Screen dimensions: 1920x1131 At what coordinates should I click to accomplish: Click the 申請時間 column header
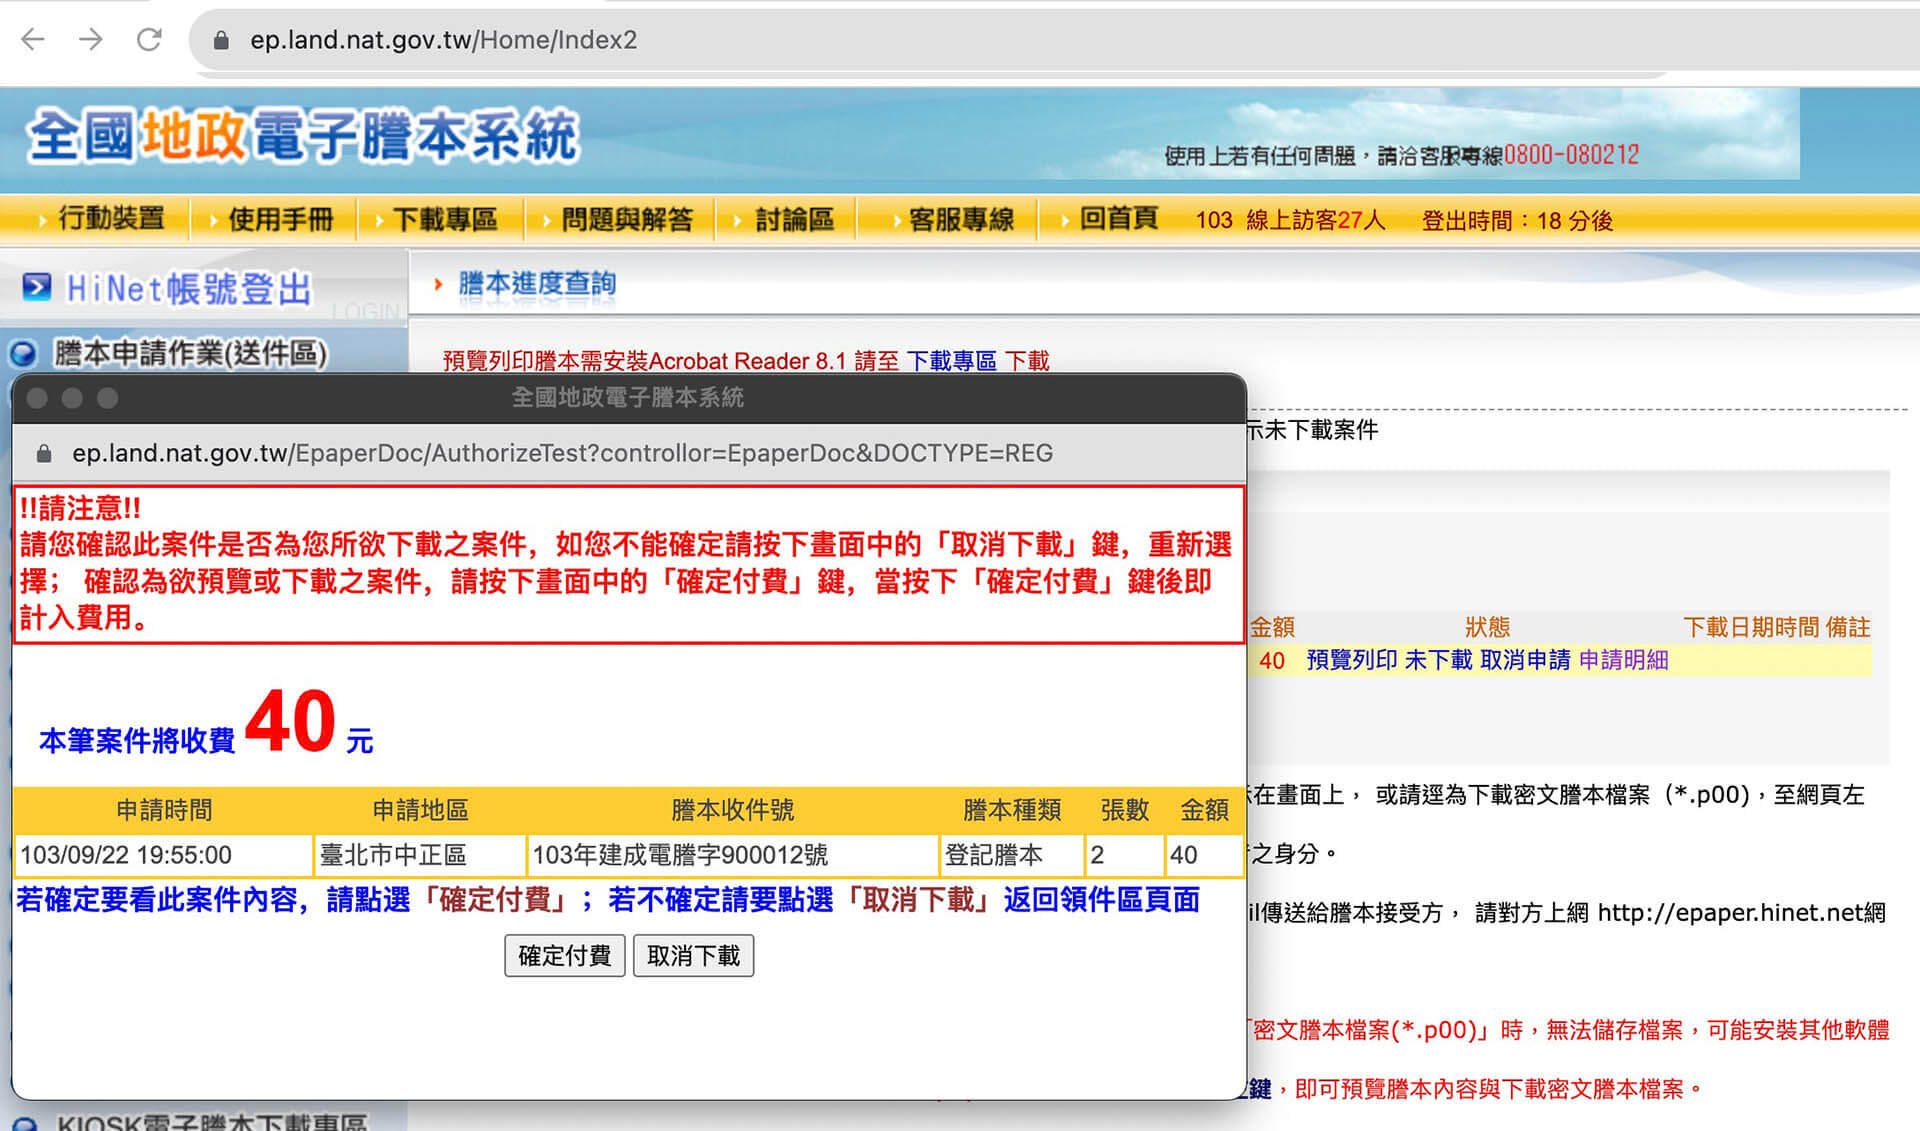coord(164,810)
